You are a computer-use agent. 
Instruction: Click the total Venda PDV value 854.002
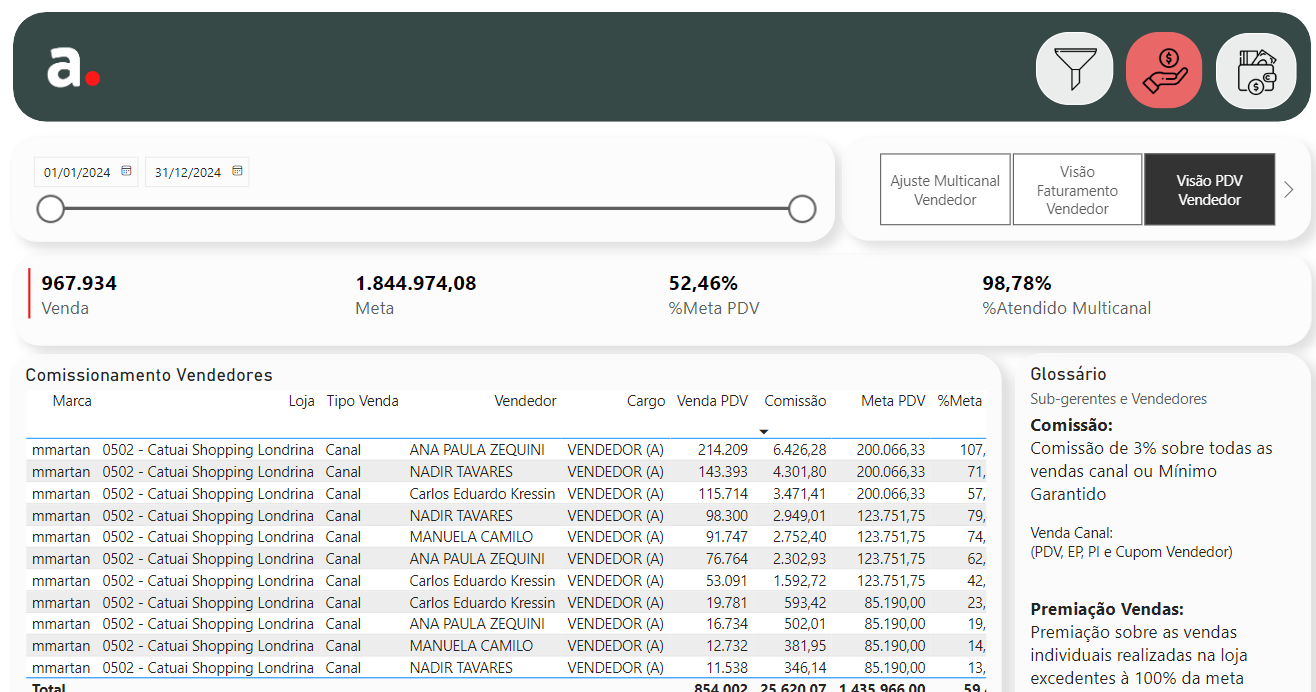click(x=721, y=686)
